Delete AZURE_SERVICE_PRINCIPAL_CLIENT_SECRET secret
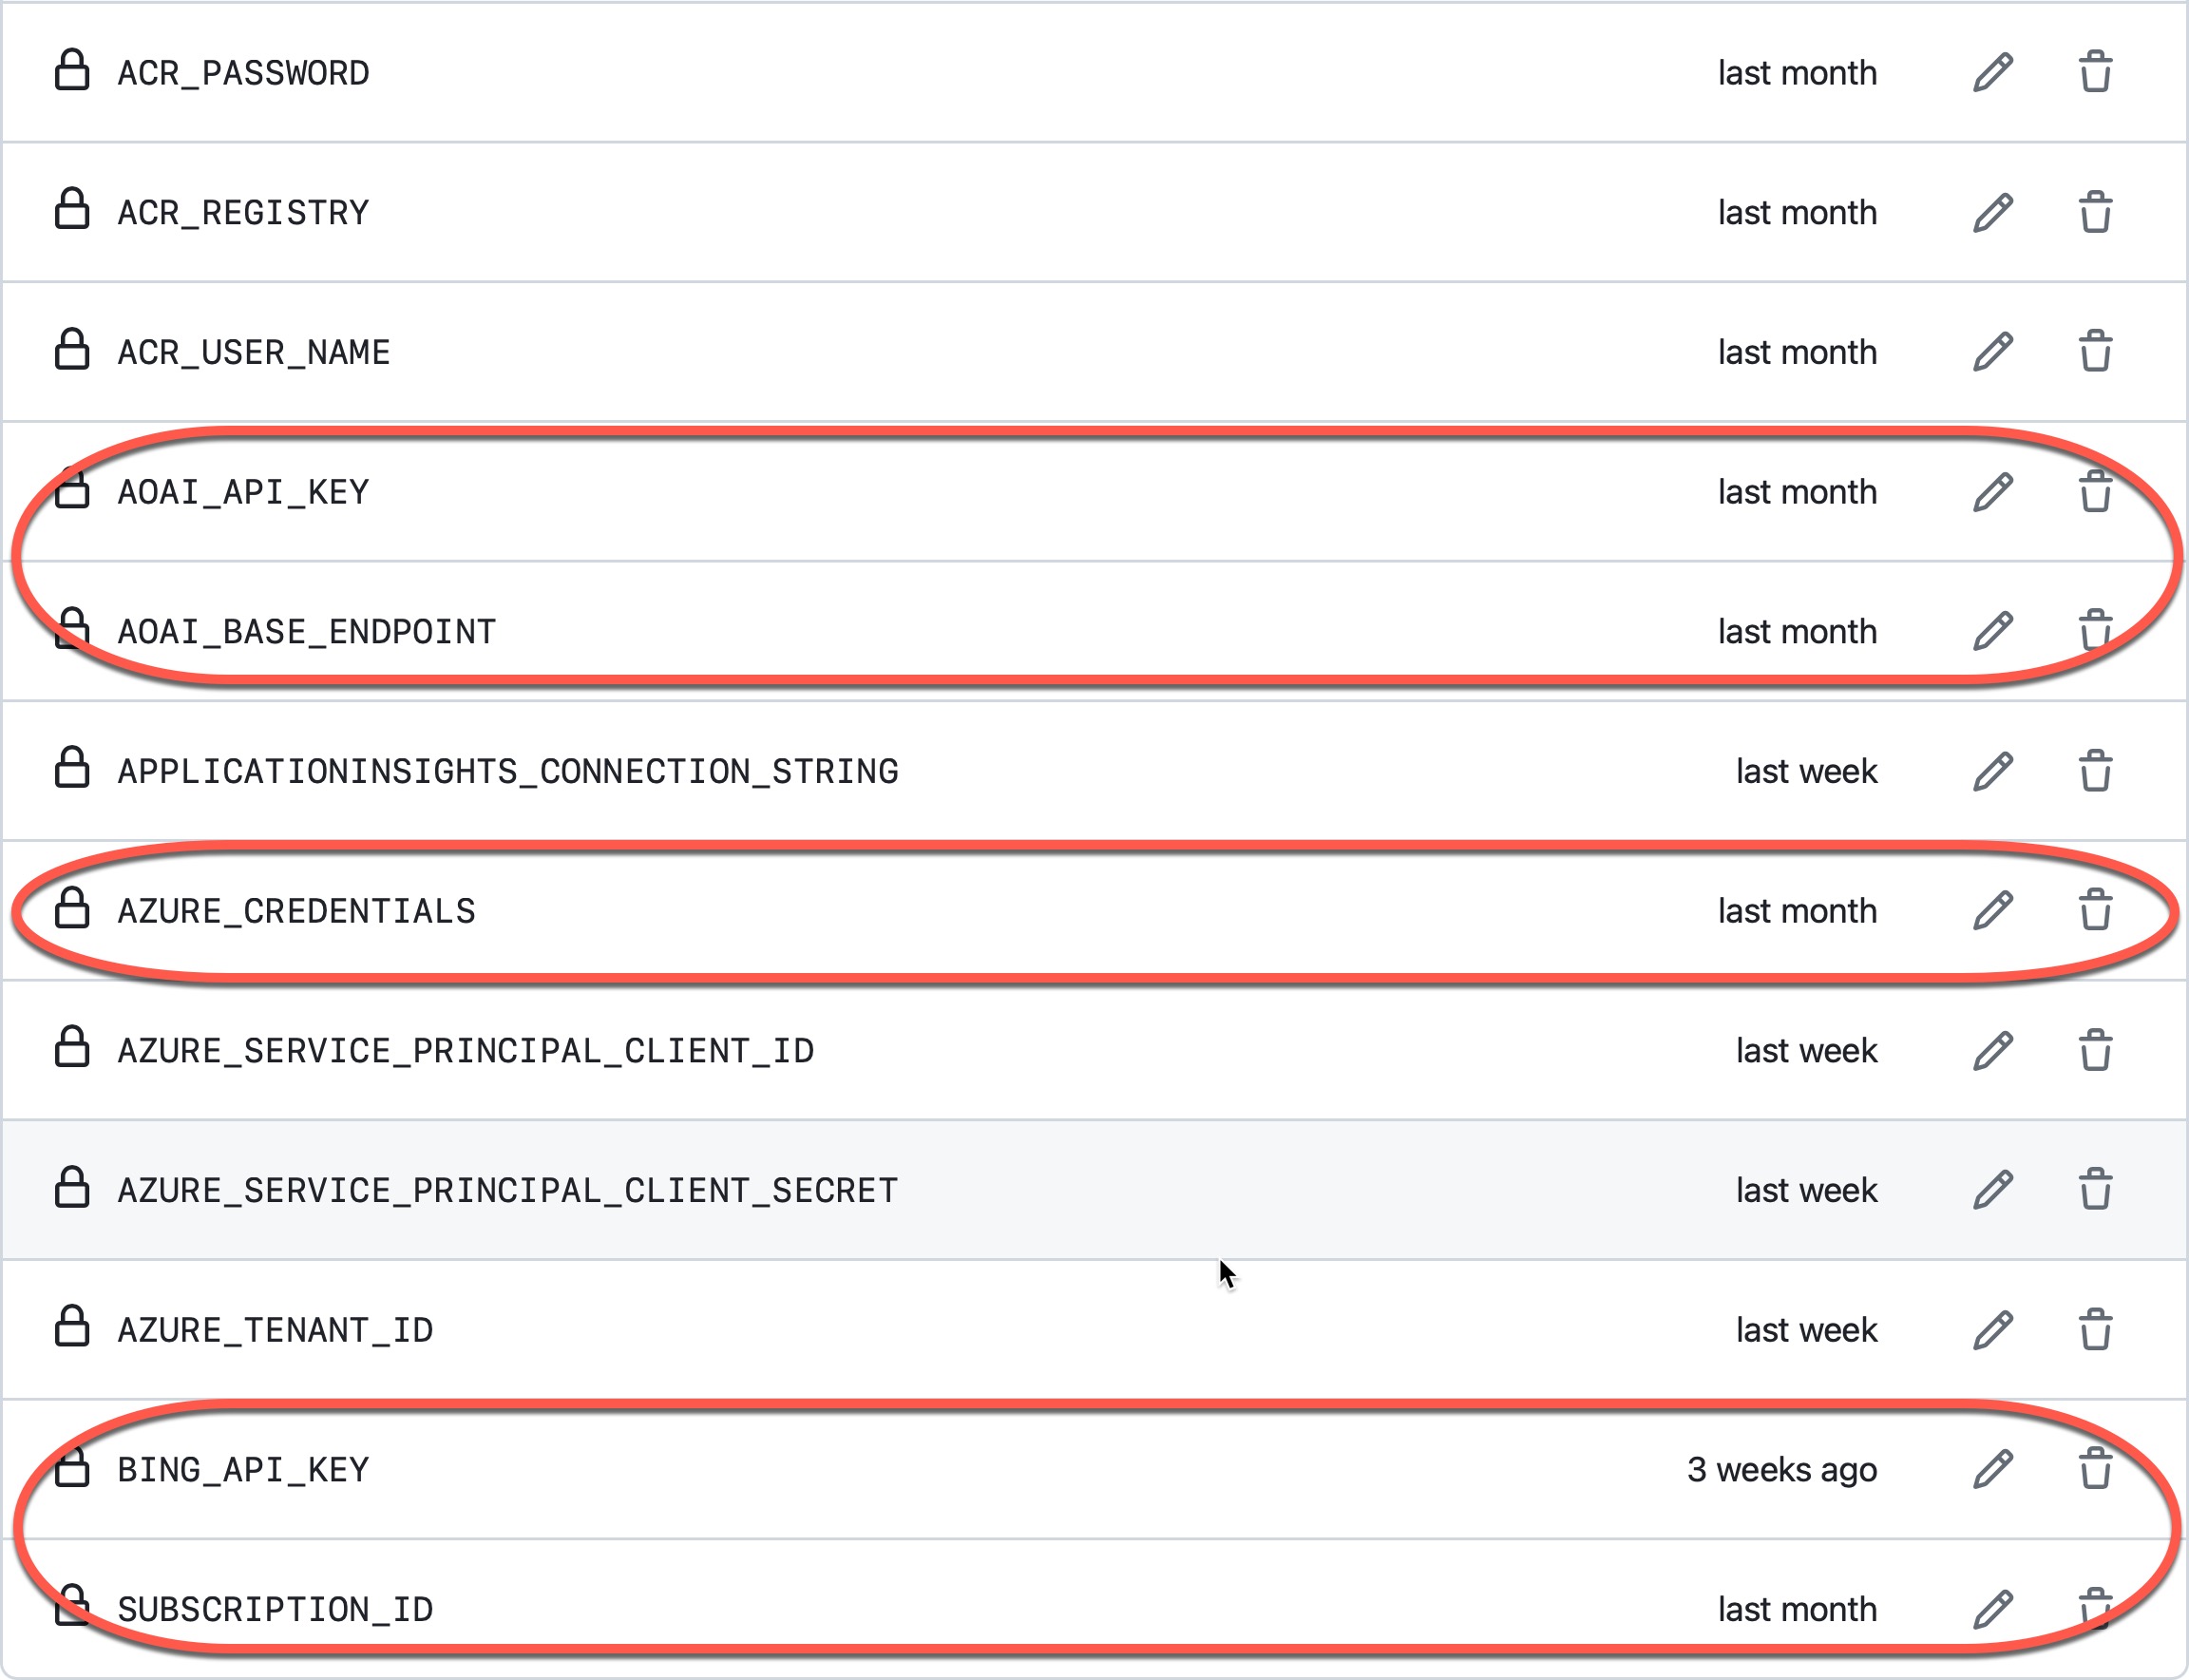 2095,1190
